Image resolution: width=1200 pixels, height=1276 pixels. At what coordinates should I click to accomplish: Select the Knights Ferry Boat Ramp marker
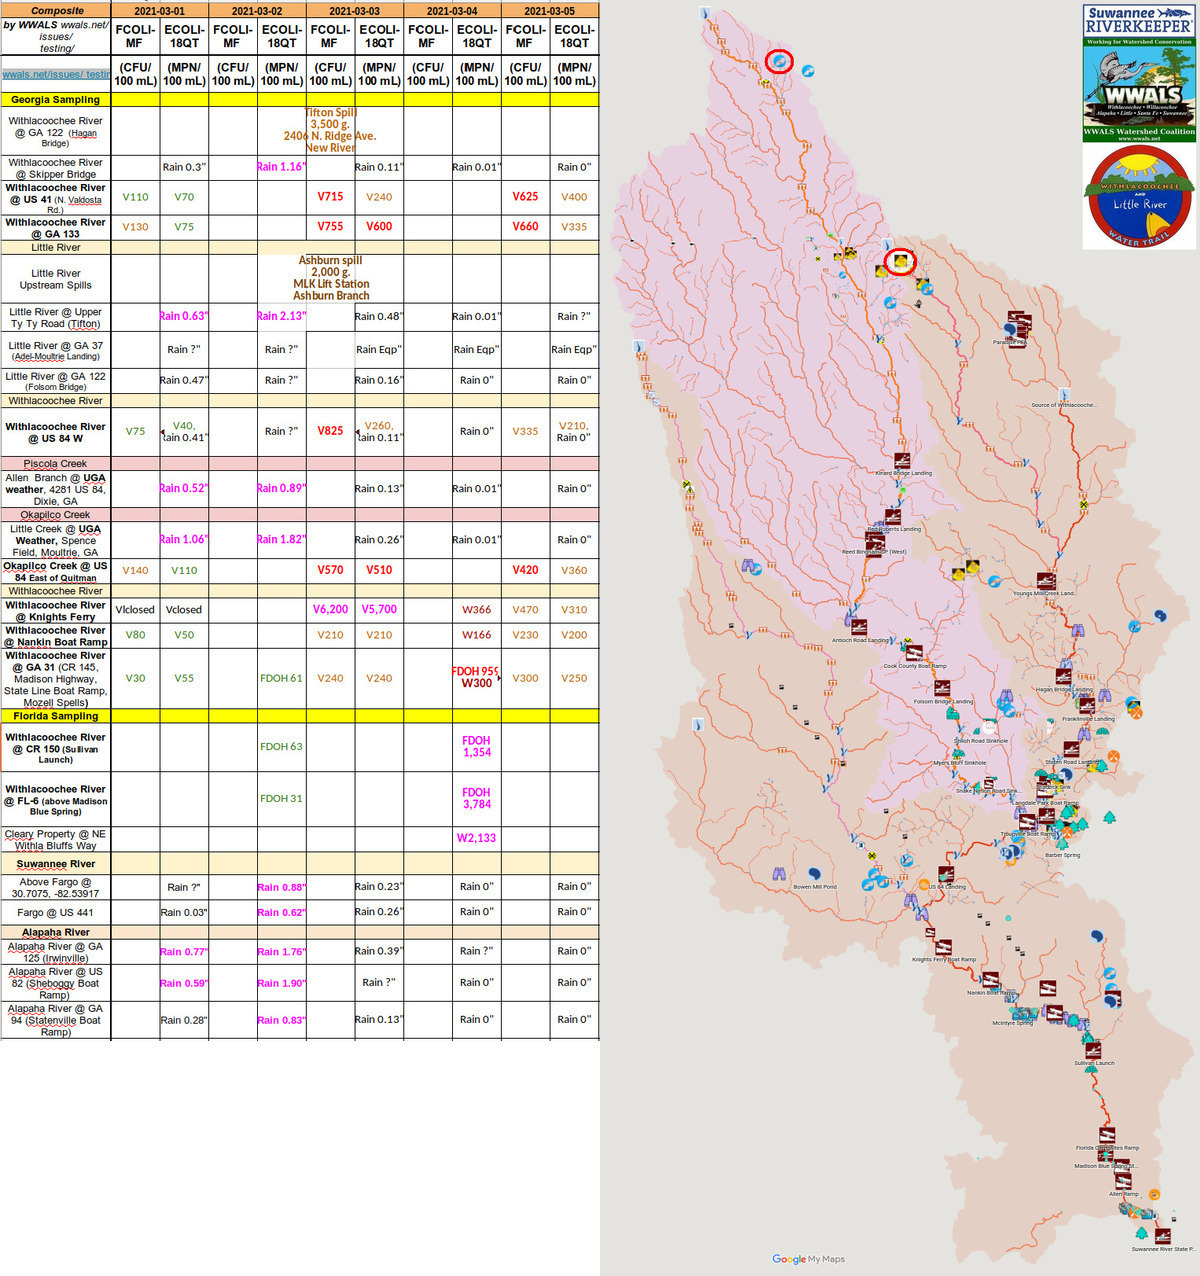[x=942, y=947]
